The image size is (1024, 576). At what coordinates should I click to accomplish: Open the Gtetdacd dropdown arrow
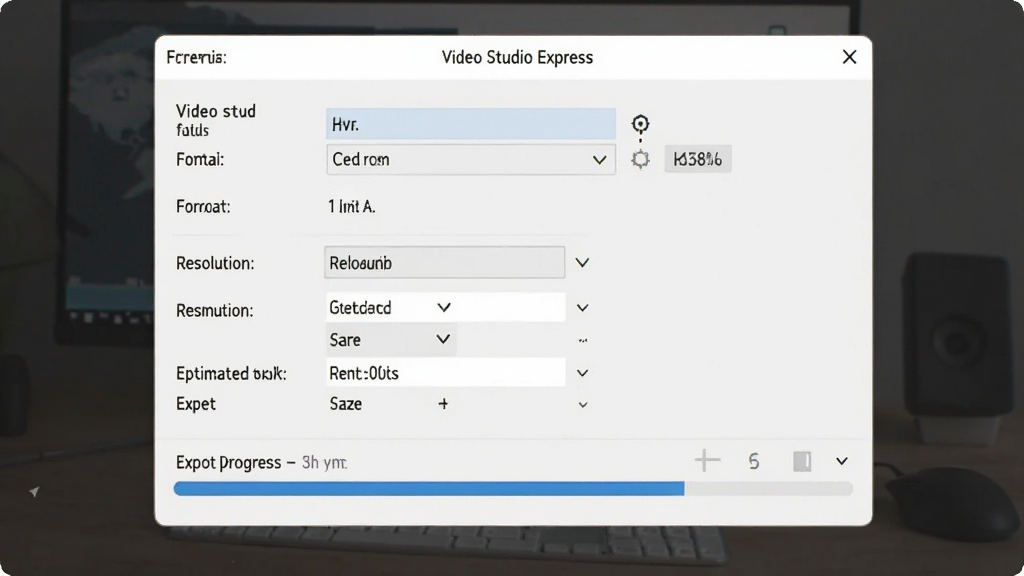tap(443, 307)
